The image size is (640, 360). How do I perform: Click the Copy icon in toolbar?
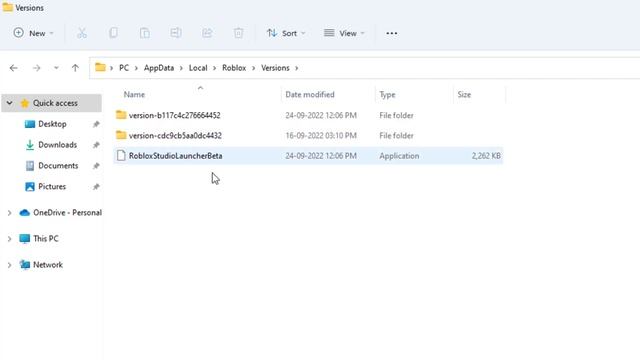click(113, 33)
